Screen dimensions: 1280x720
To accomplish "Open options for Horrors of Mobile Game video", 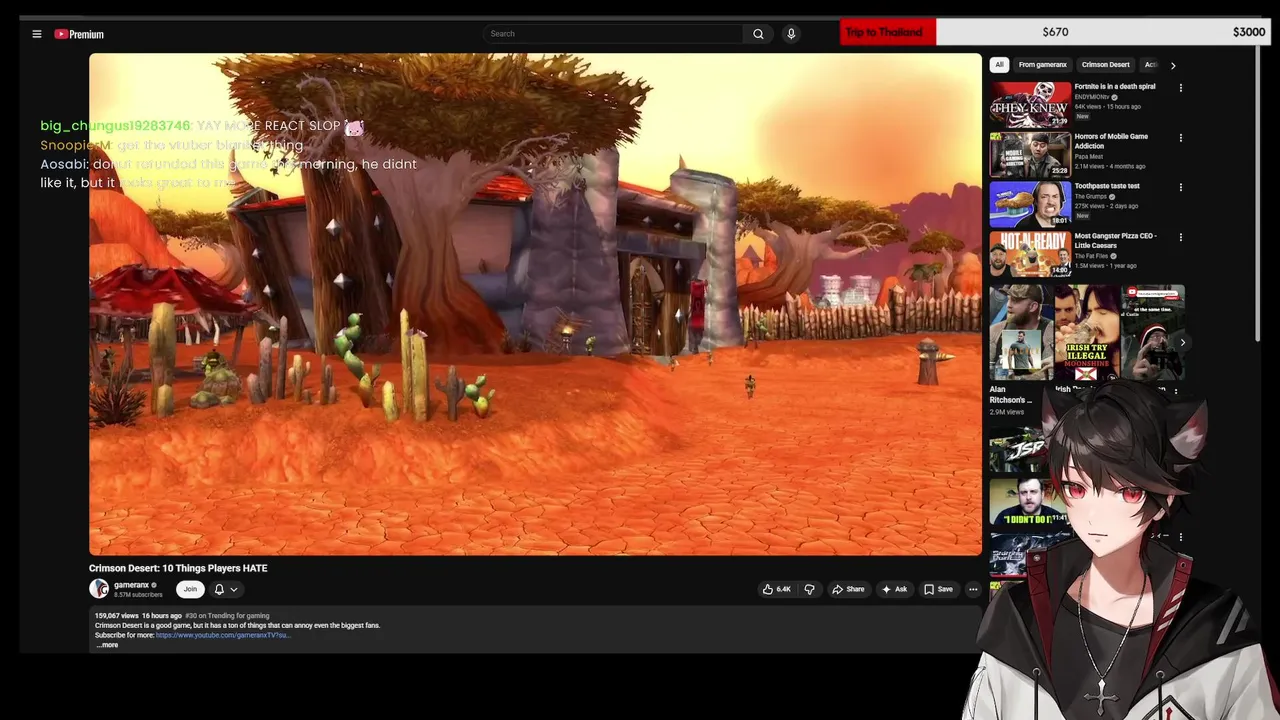I will pyautogui.click(x=1181, y=138).
